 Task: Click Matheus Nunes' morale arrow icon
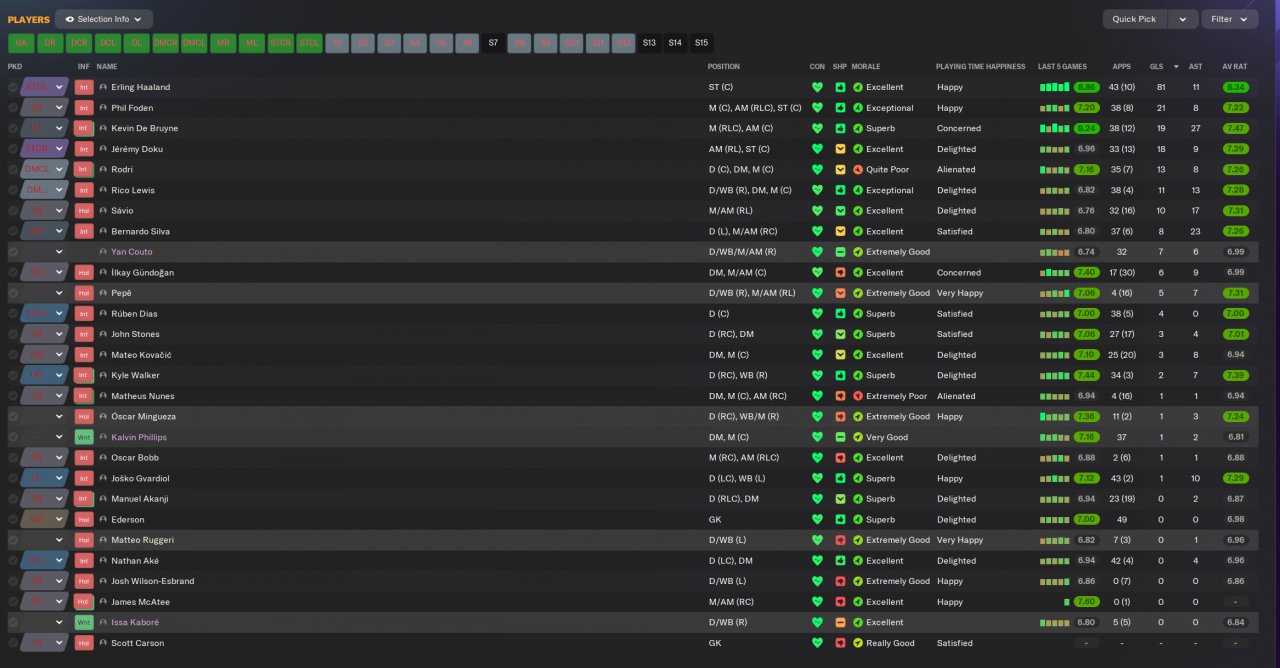pos(858,396)
